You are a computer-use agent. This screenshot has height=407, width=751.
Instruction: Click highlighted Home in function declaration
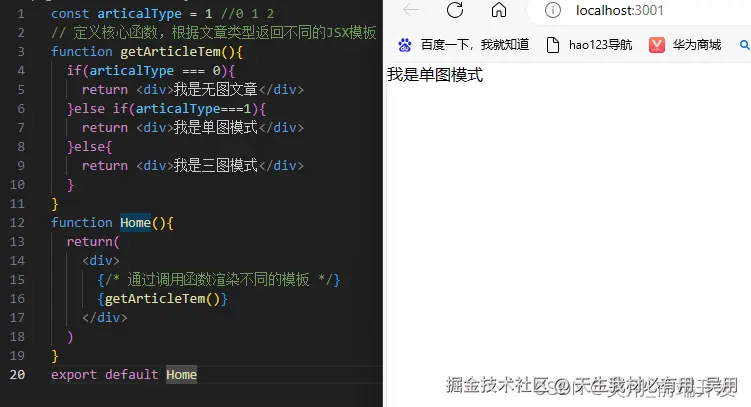click(136, 223)
